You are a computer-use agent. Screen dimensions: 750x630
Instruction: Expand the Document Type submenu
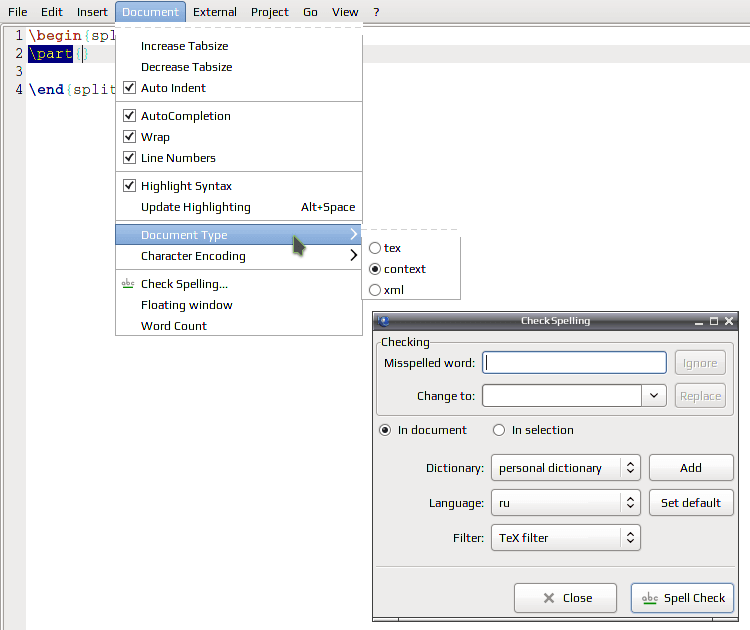pyautogui.click(x=239, y=235)
